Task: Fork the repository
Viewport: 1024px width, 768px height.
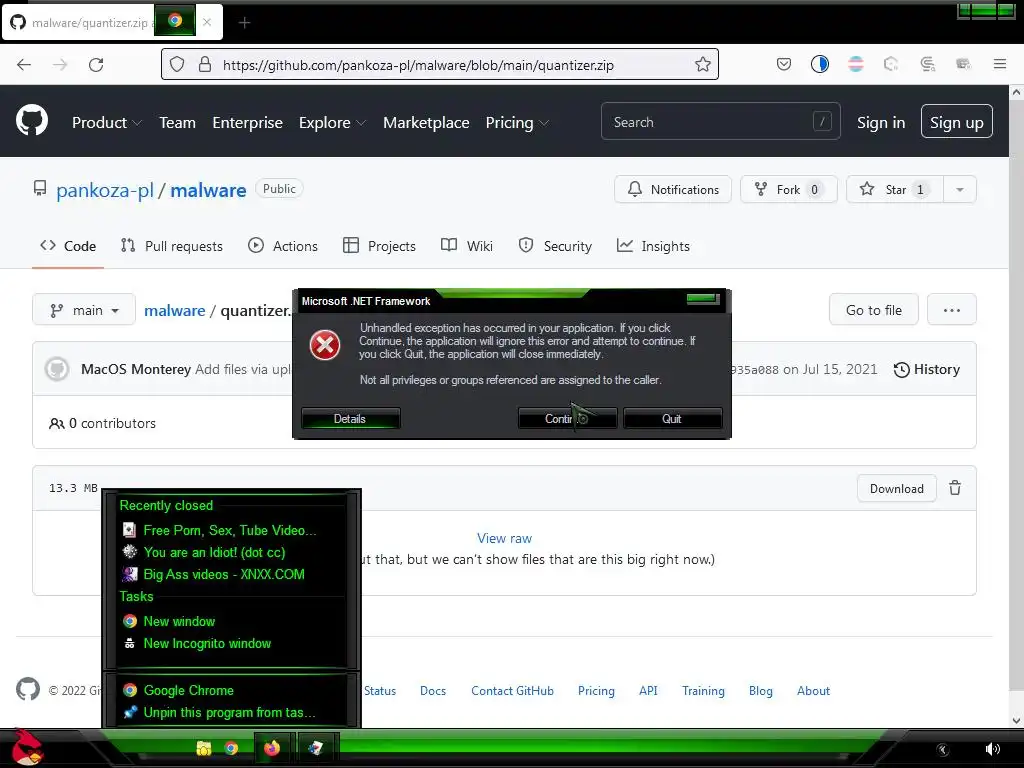Action: [788, 189]
